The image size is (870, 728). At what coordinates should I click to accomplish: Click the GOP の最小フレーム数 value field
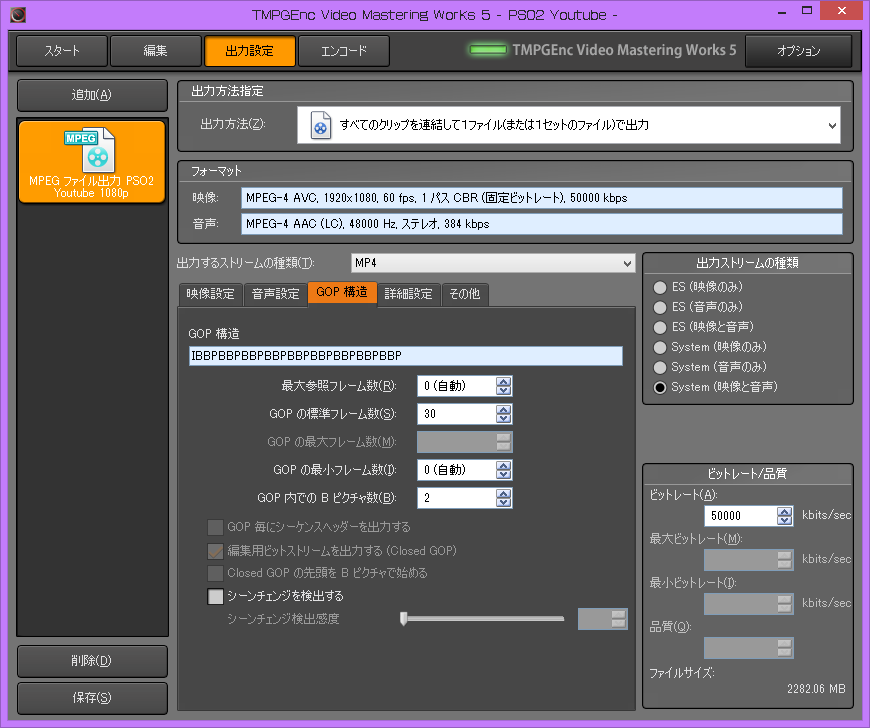pos(456,470)
